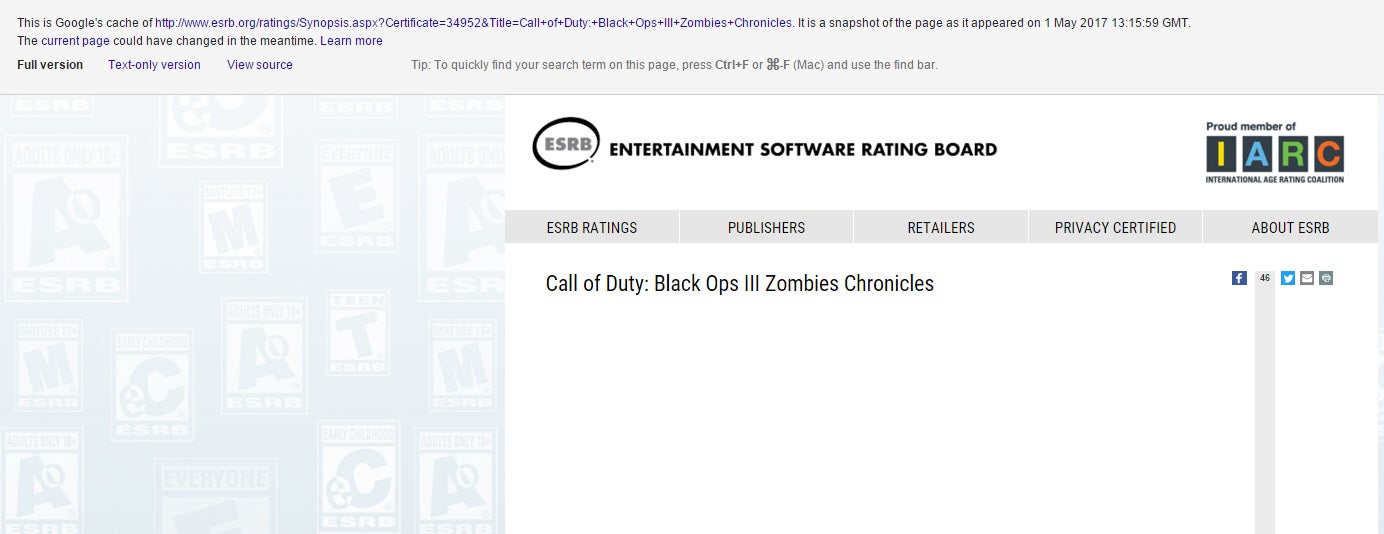The width and height of the screenshot is (1384, 534).
Task: Open the ESRB RATINGS menu
Action: click(592, 227)
